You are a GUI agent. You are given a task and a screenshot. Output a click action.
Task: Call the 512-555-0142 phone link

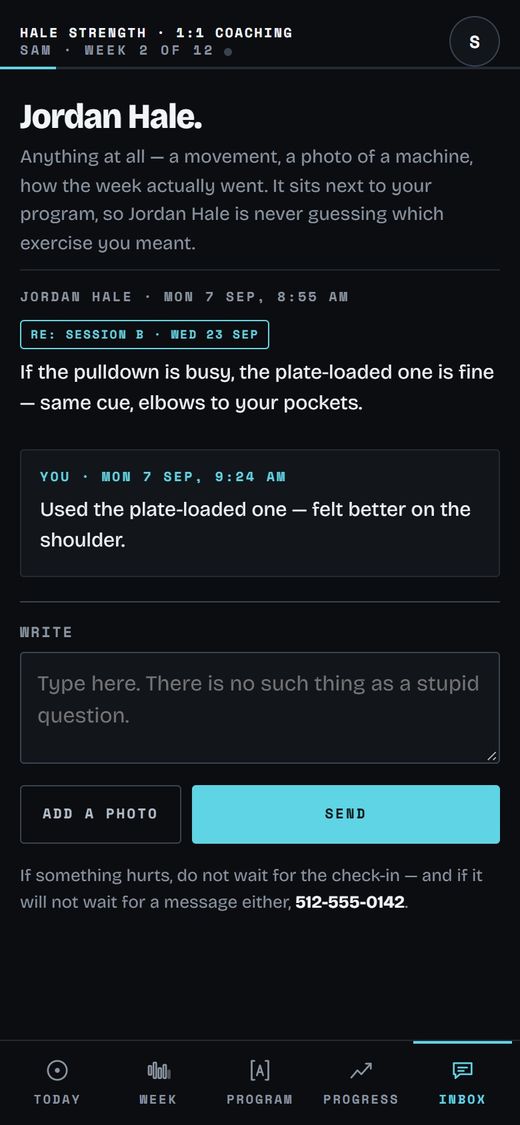click(350, 902)
